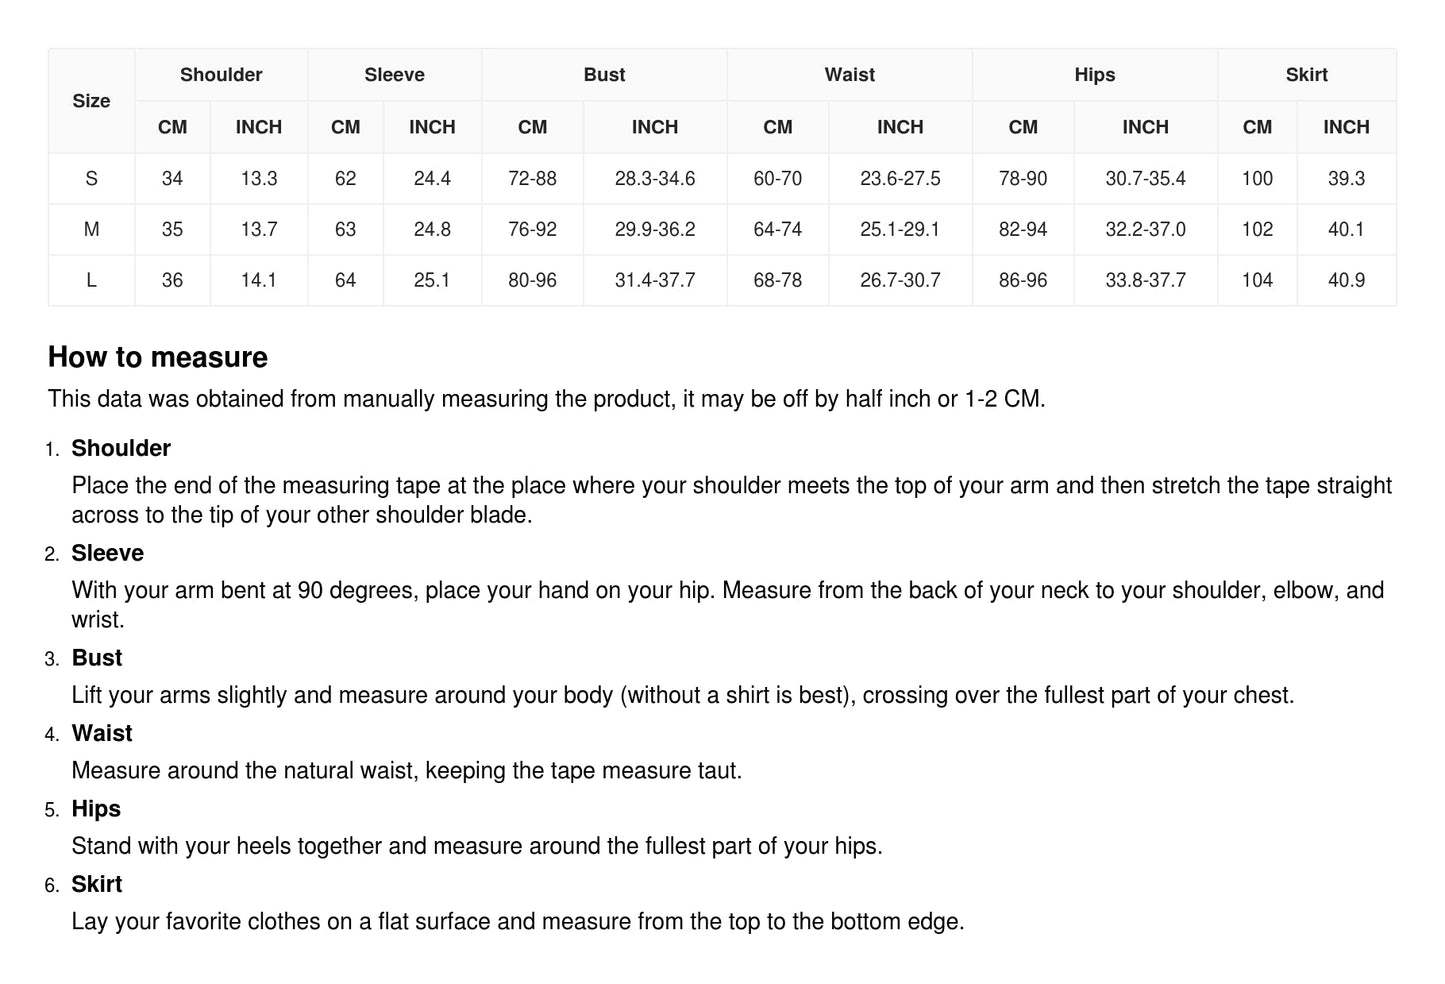Click the Skirt heading in numbered list
Viewport: 1445px width, 984px height.
click(97, 884)
